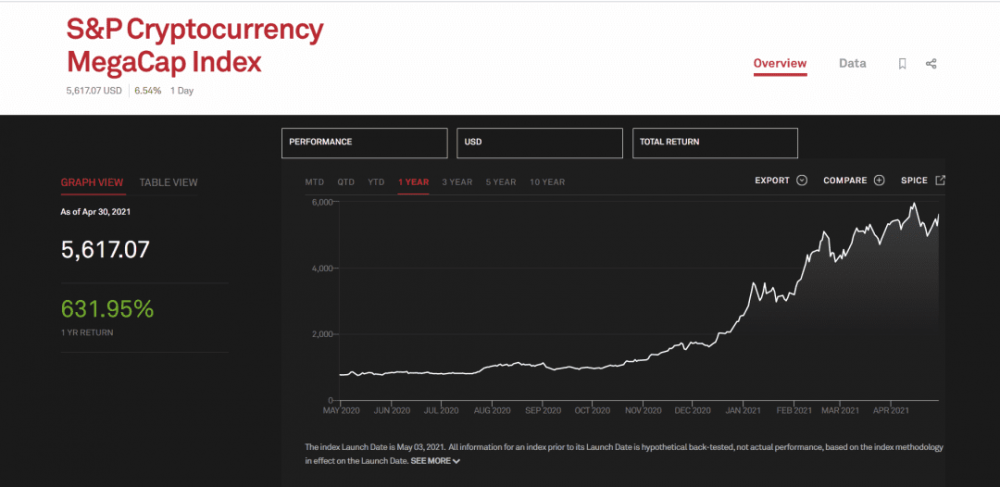Image resolution: width=1000 pixels, height=487 pixels.
Task: Click the share icon in header
Action: point(931,63)
